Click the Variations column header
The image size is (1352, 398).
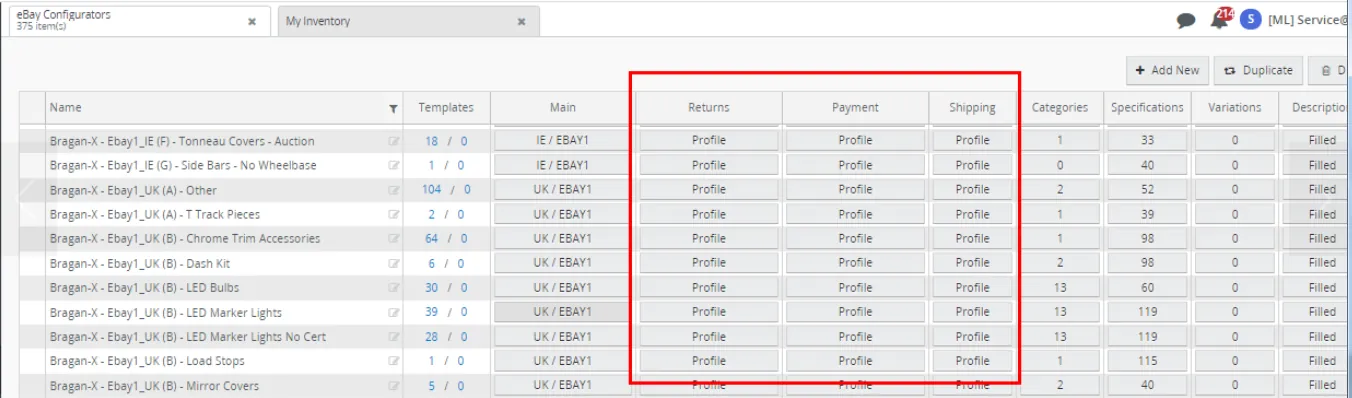(1234, 107)
